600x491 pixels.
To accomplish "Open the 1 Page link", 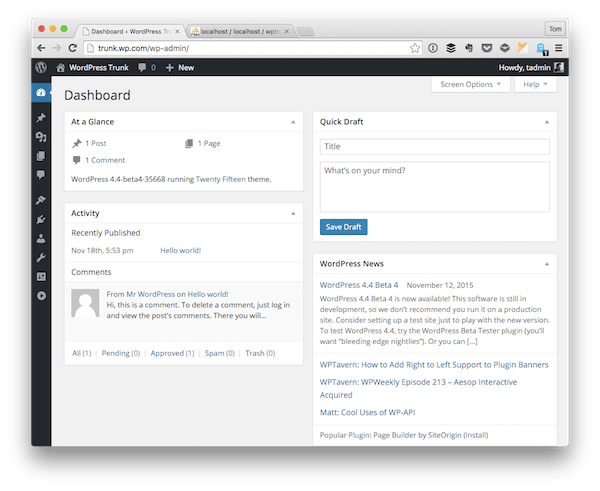I will click(x=209, y=144).
